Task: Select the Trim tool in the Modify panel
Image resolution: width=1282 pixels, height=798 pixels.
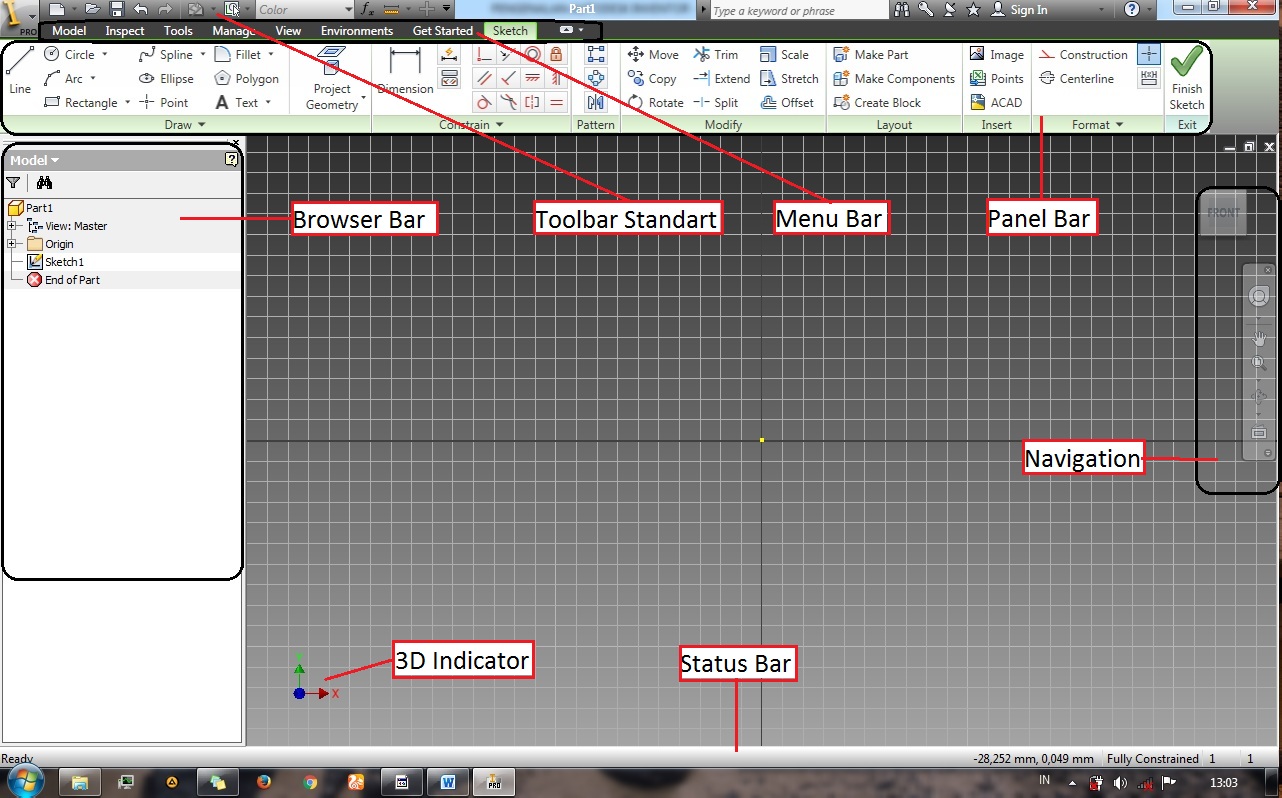Action: click(717, 54)
